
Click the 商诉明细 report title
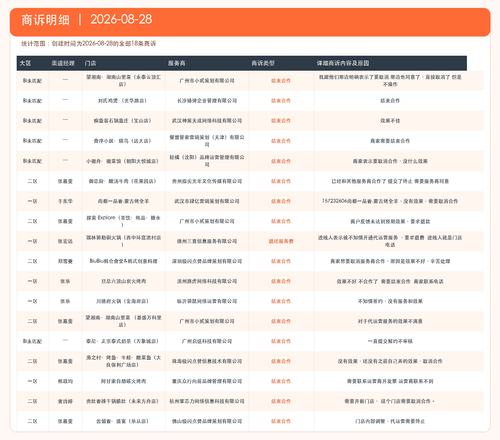point(45,20)
